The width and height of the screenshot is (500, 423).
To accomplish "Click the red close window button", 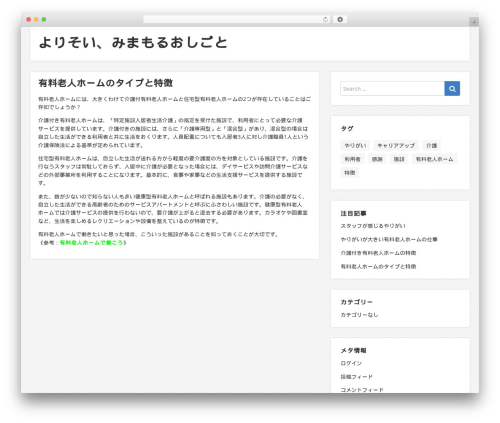I will 29,20.
